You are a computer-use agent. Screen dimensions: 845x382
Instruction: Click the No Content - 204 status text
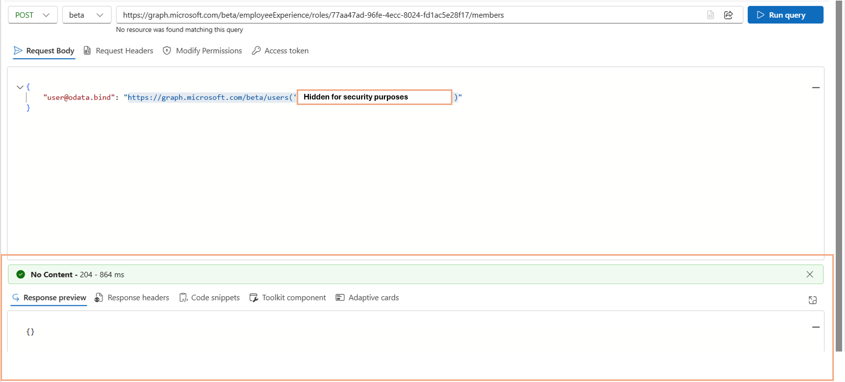pyautogui.click(x=77, y=275)
